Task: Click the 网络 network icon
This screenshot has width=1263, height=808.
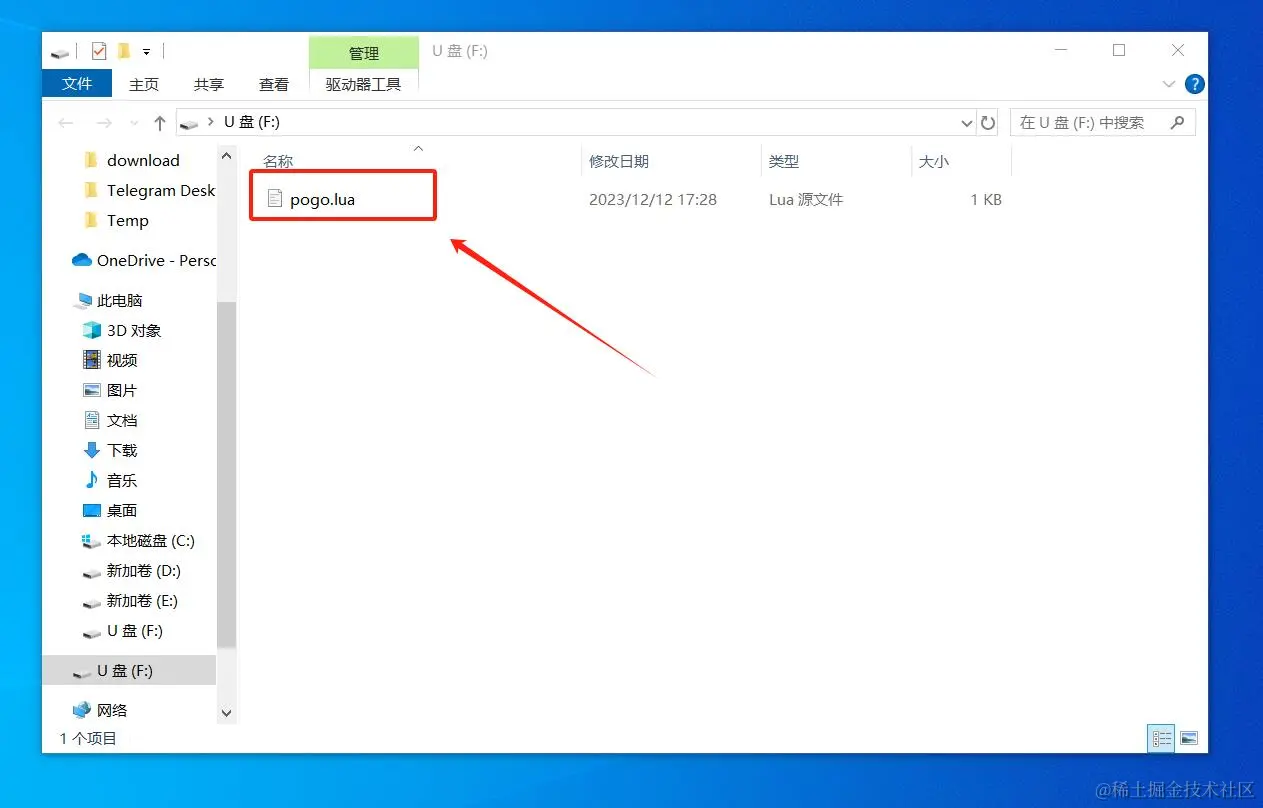Action: [82, 710]
